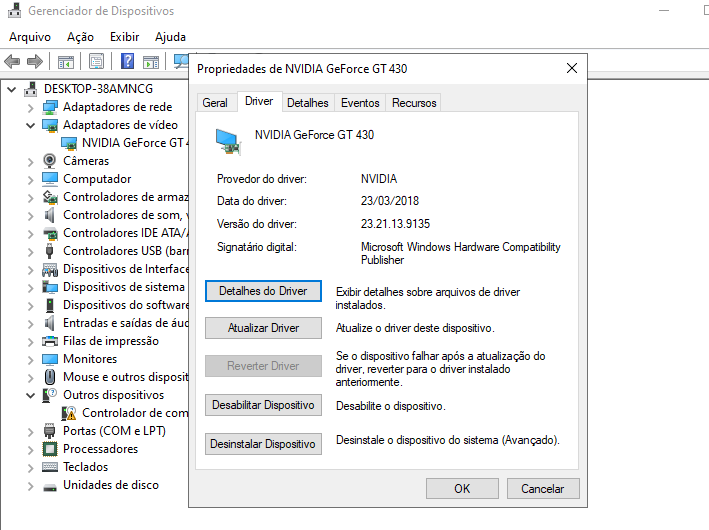
Task: Switch to the Recursos tab
Action: pyautogui.click(x=414, y=103)
